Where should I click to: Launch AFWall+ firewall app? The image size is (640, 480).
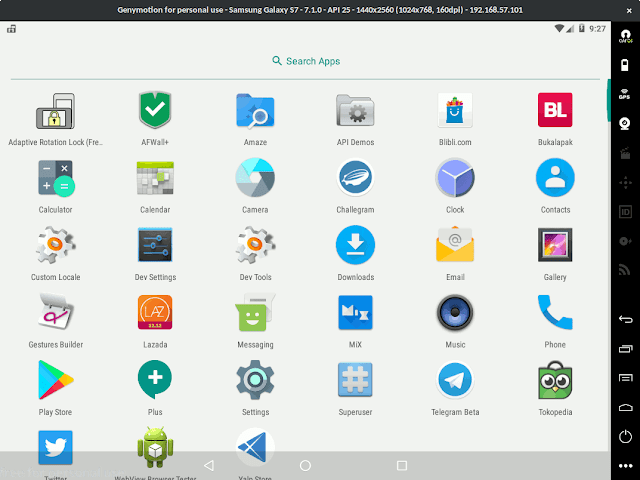click(155, 110)
